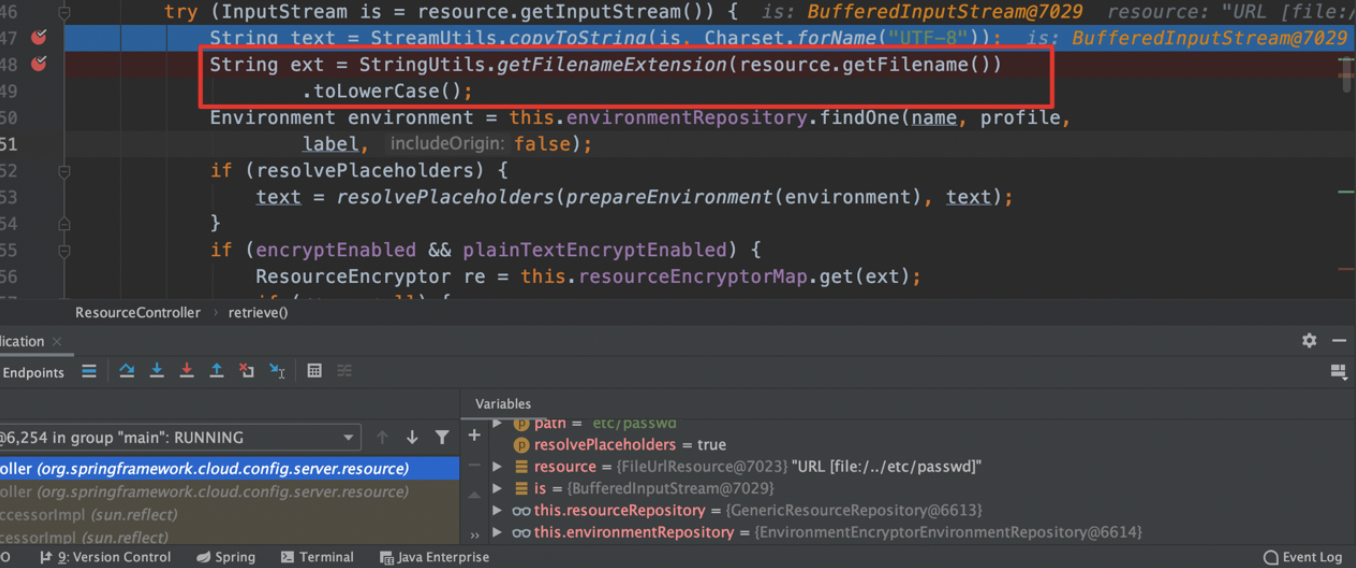Expand the resource variable node
1356x568 pixels.
497,467
